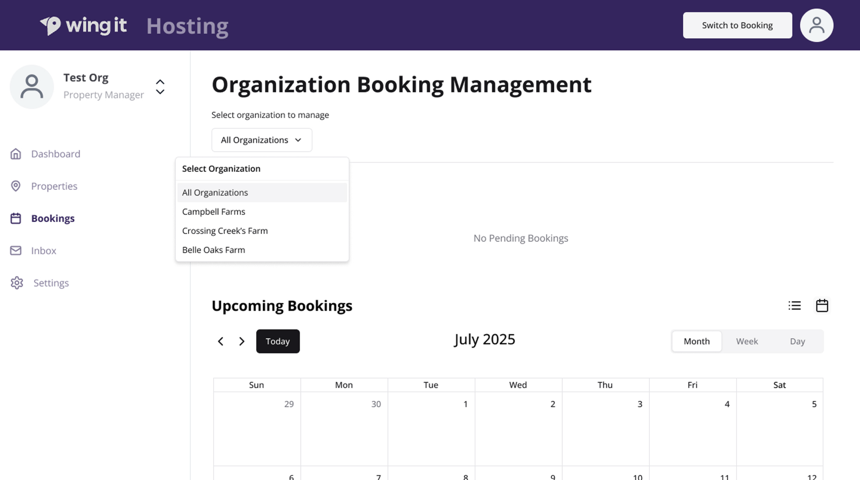Click the Dashboard home icon
This screenshot has height=480, width=860.
click(x=16, y=154)
